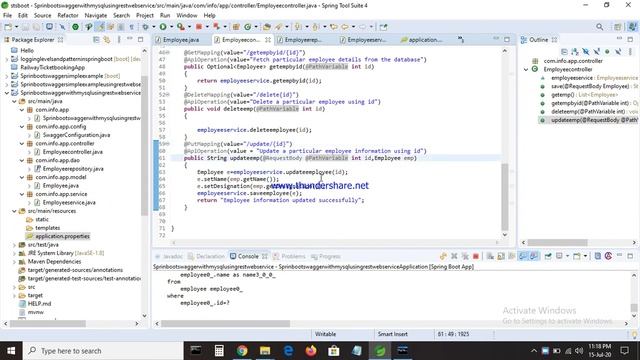Select Employeeservice.java in Package Explorer
This screenshot has width=640, height=360.
point(69,202)
